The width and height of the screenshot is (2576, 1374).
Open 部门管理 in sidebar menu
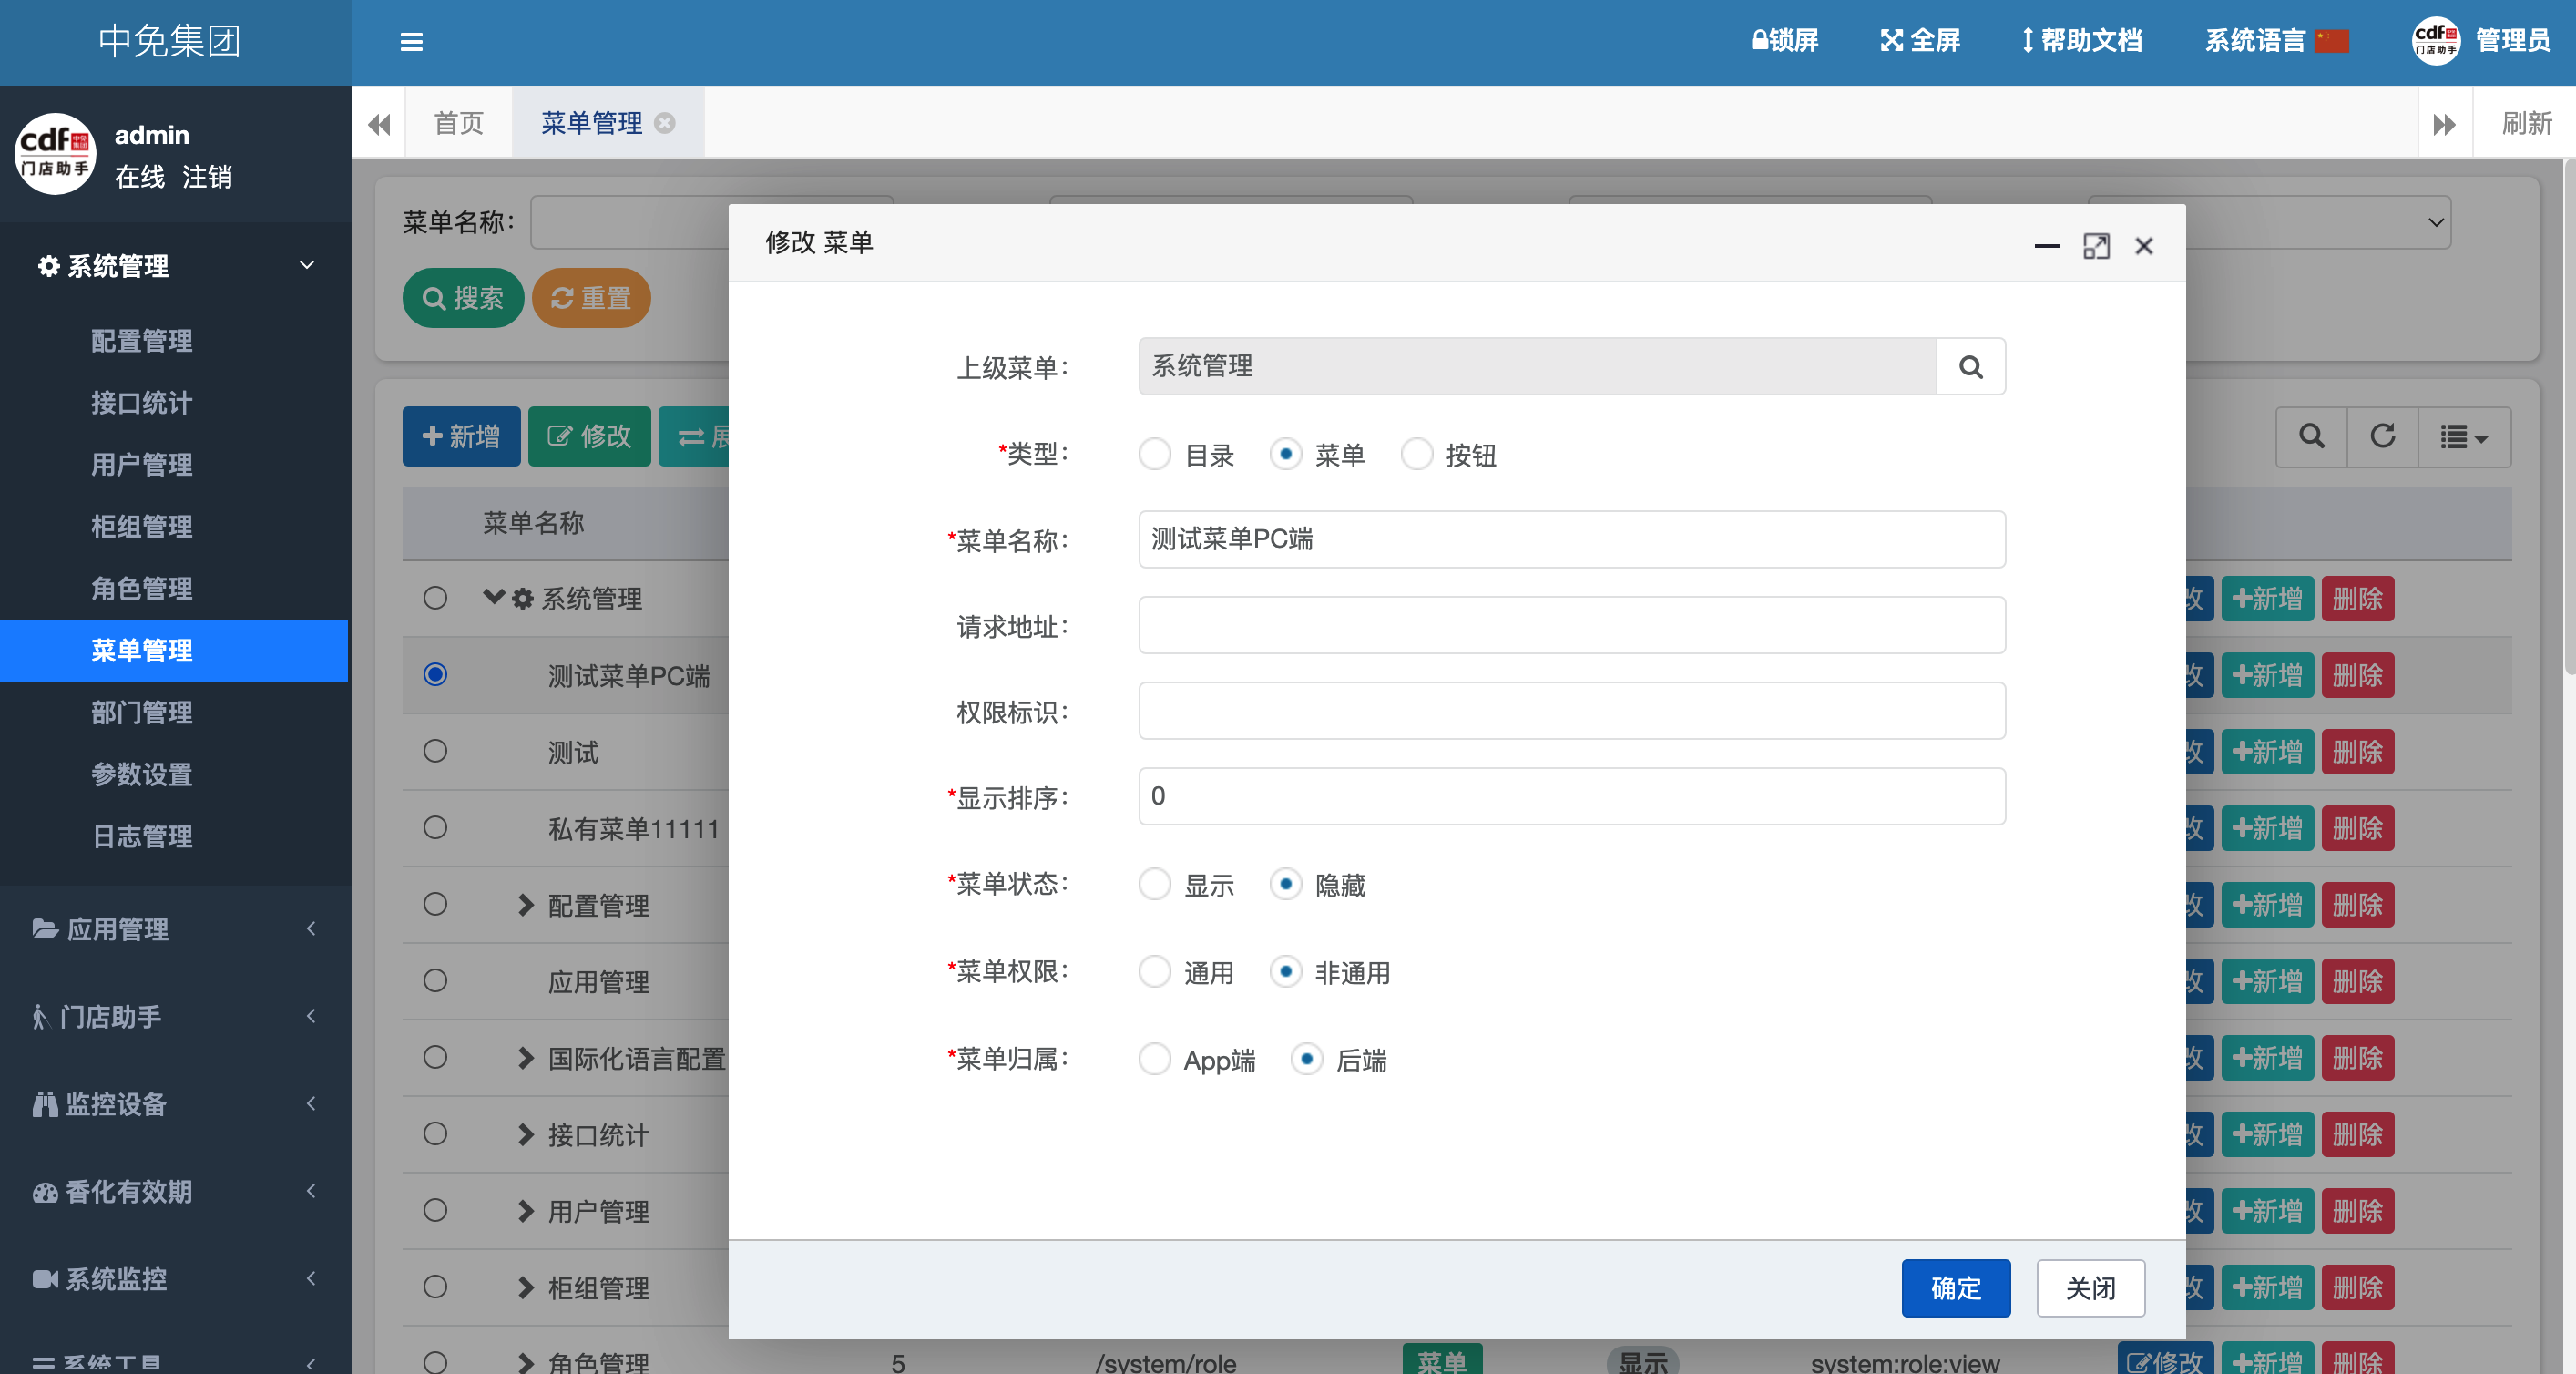click(142, 713)
